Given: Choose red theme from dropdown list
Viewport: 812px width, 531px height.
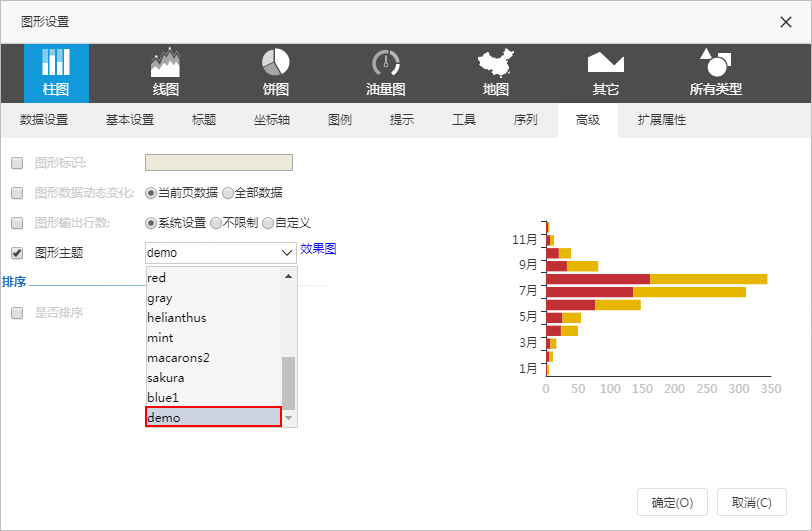Looking at the screenshot, I should click(213, 278).
